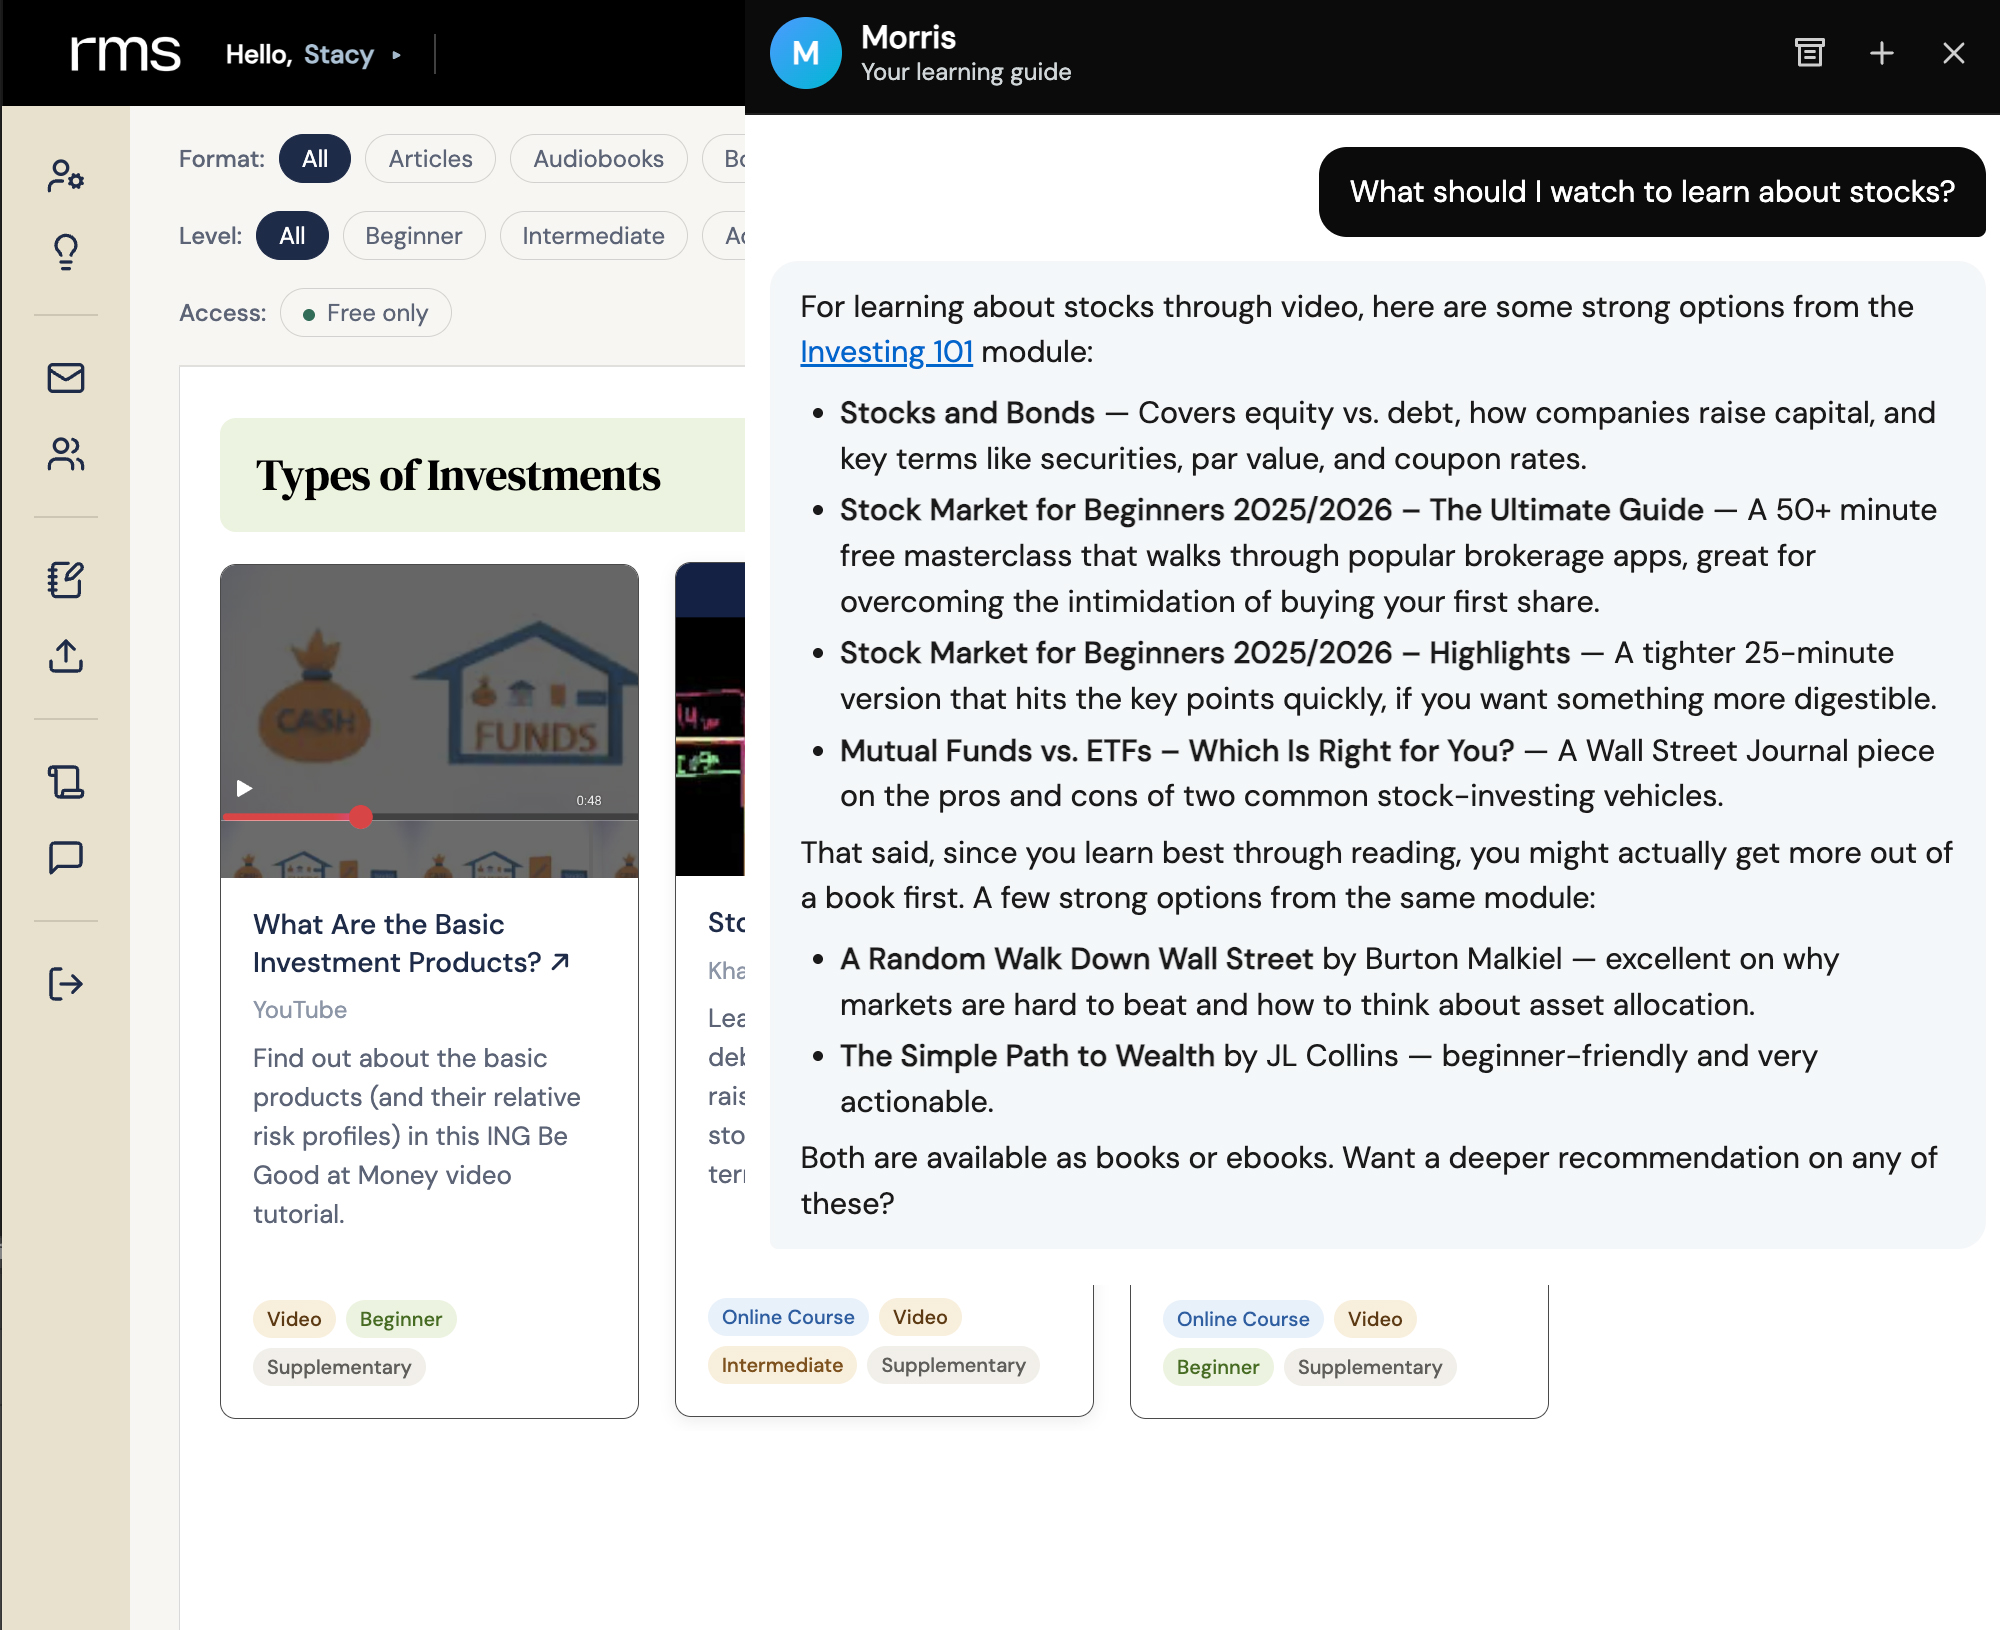The image size is (2000, 1630).
Task: Click the video progress bar scrubber
Action: point(361,817)
